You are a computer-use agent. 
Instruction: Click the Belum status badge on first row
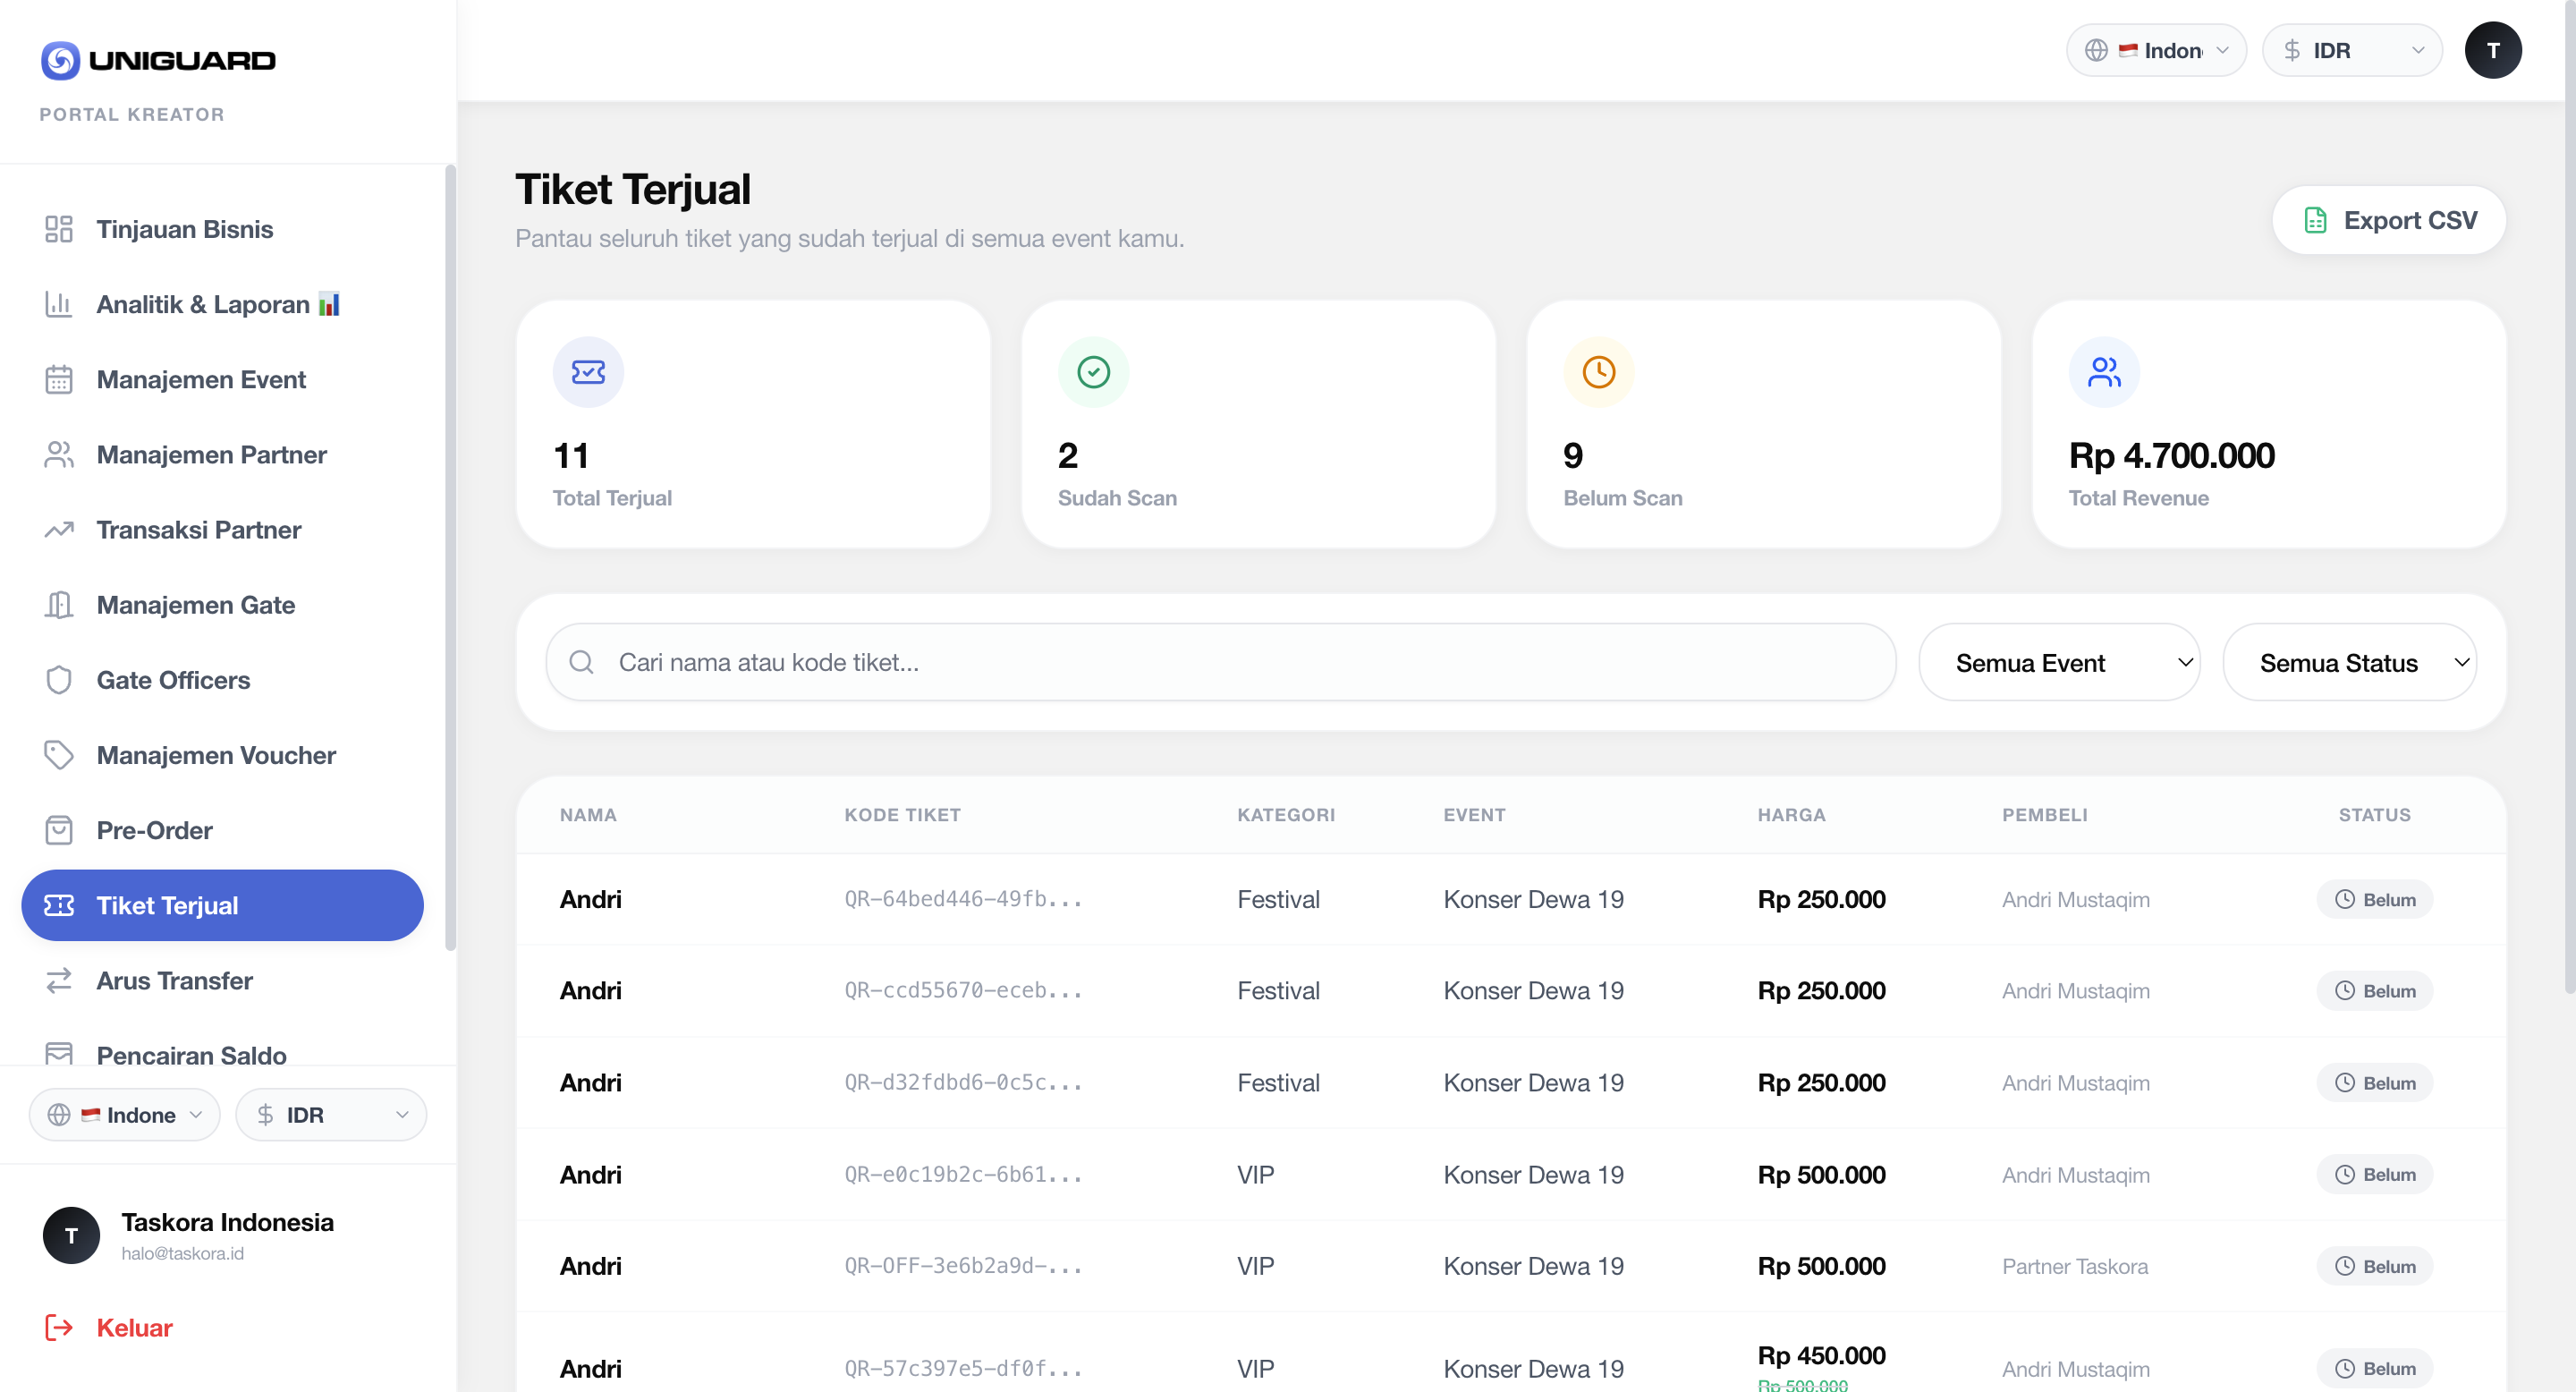[x=2375, y=899]
